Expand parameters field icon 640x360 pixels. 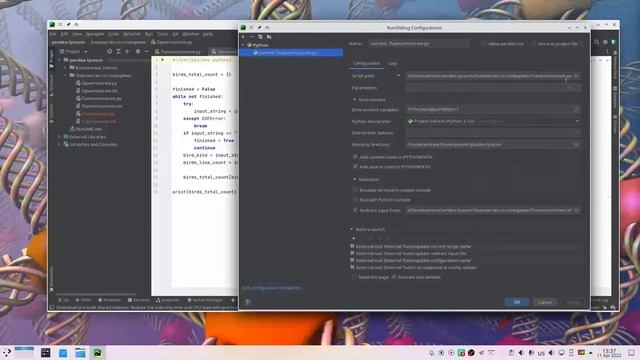pyautogui.click(x=576, y=88)
